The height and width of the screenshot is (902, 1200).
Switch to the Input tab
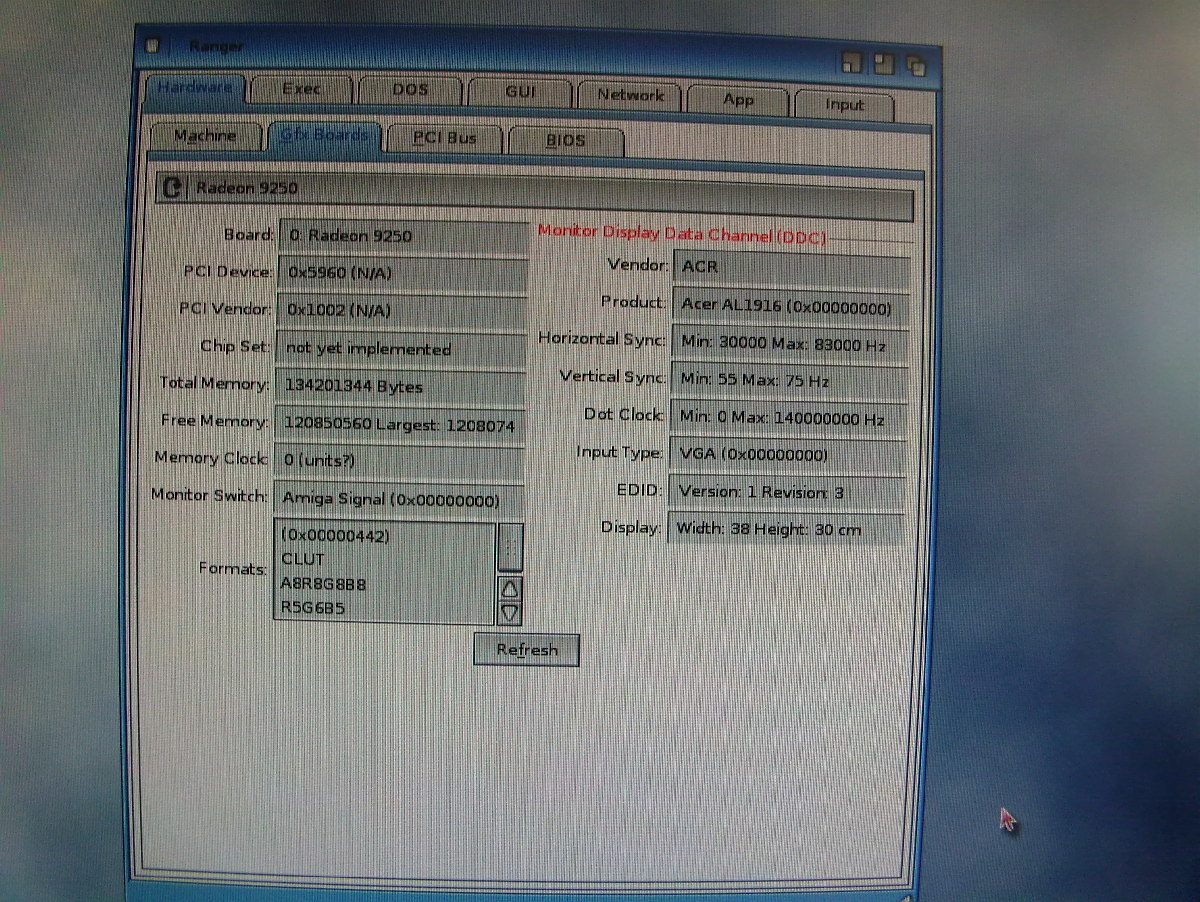pyautogui.click(x=845, y=104)
